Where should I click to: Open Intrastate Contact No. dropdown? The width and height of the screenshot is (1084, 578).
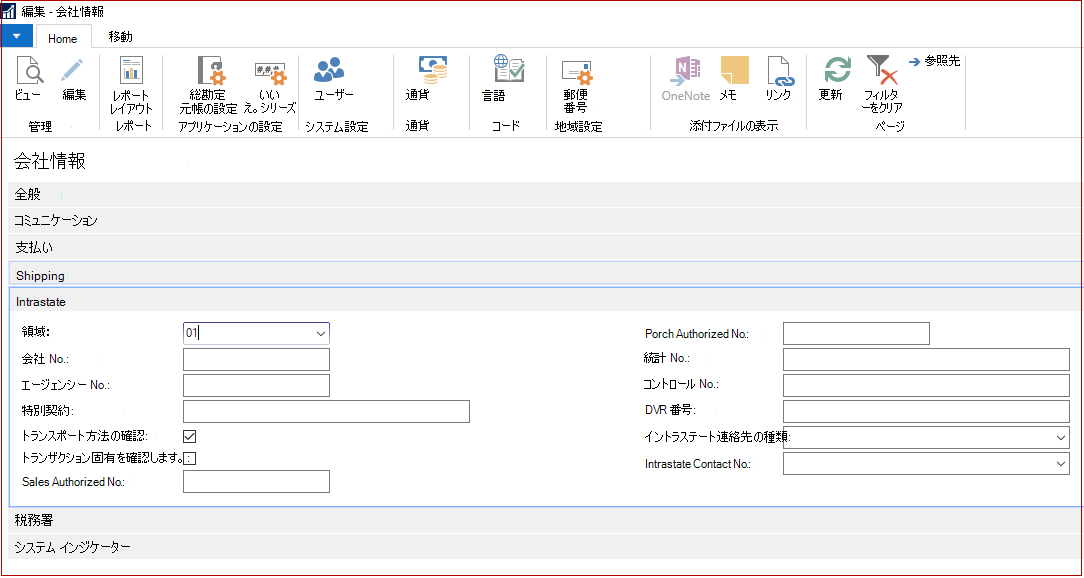pyautogui.click(x=1061, y=464)
